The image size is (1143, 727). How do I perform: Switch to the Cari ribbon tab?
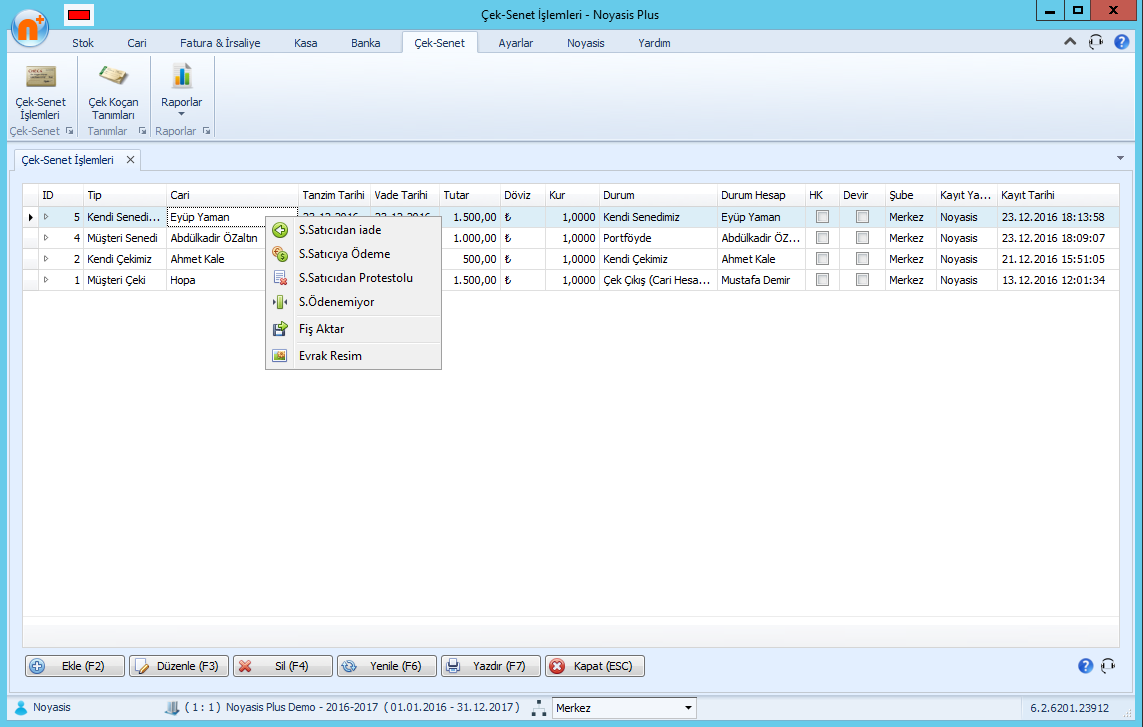click(x=137, y=43)
